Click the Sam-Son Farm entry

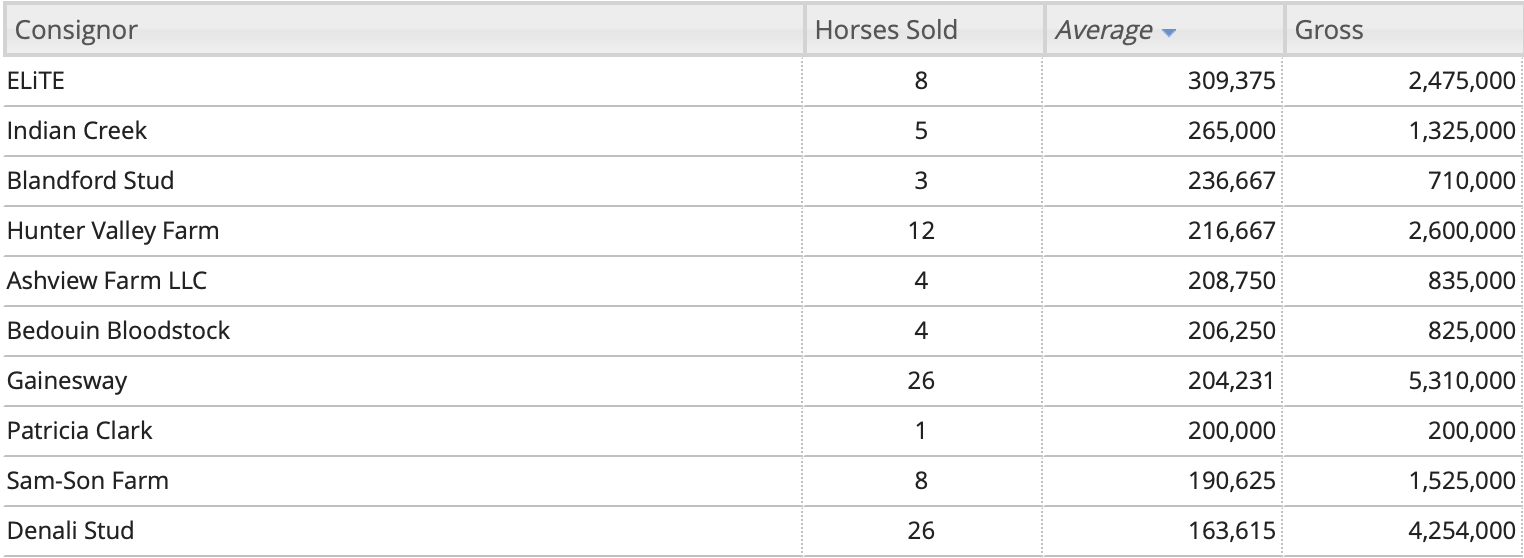88,481
